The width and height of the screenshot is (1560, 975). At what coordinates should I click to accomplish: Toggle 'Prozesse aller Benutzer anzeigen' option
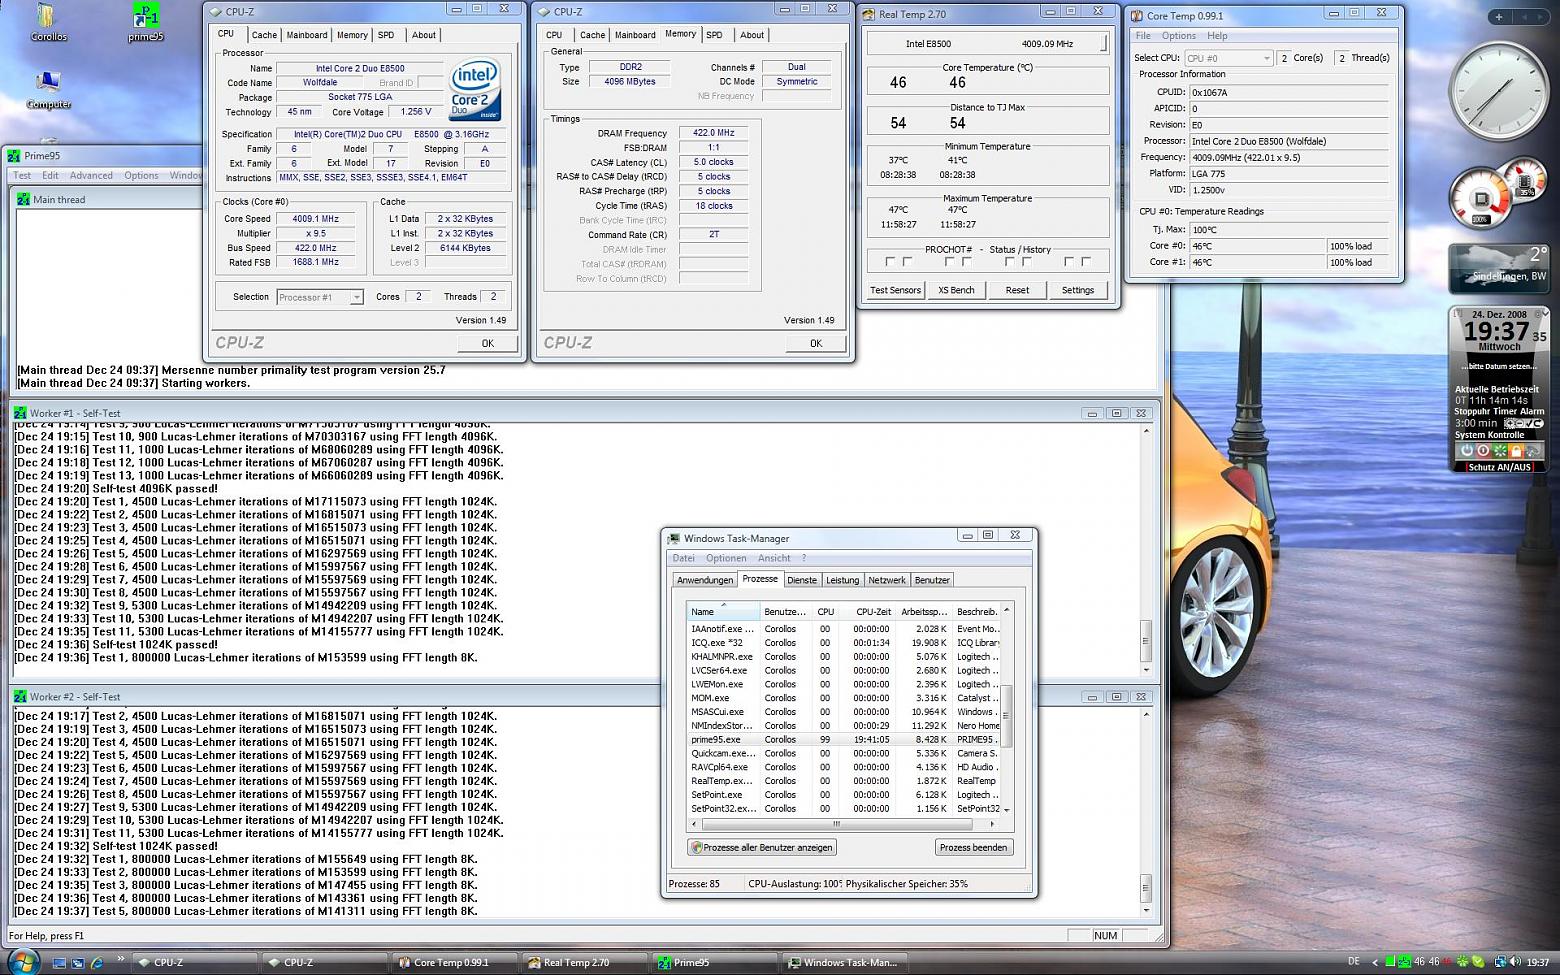click(762, 847)
